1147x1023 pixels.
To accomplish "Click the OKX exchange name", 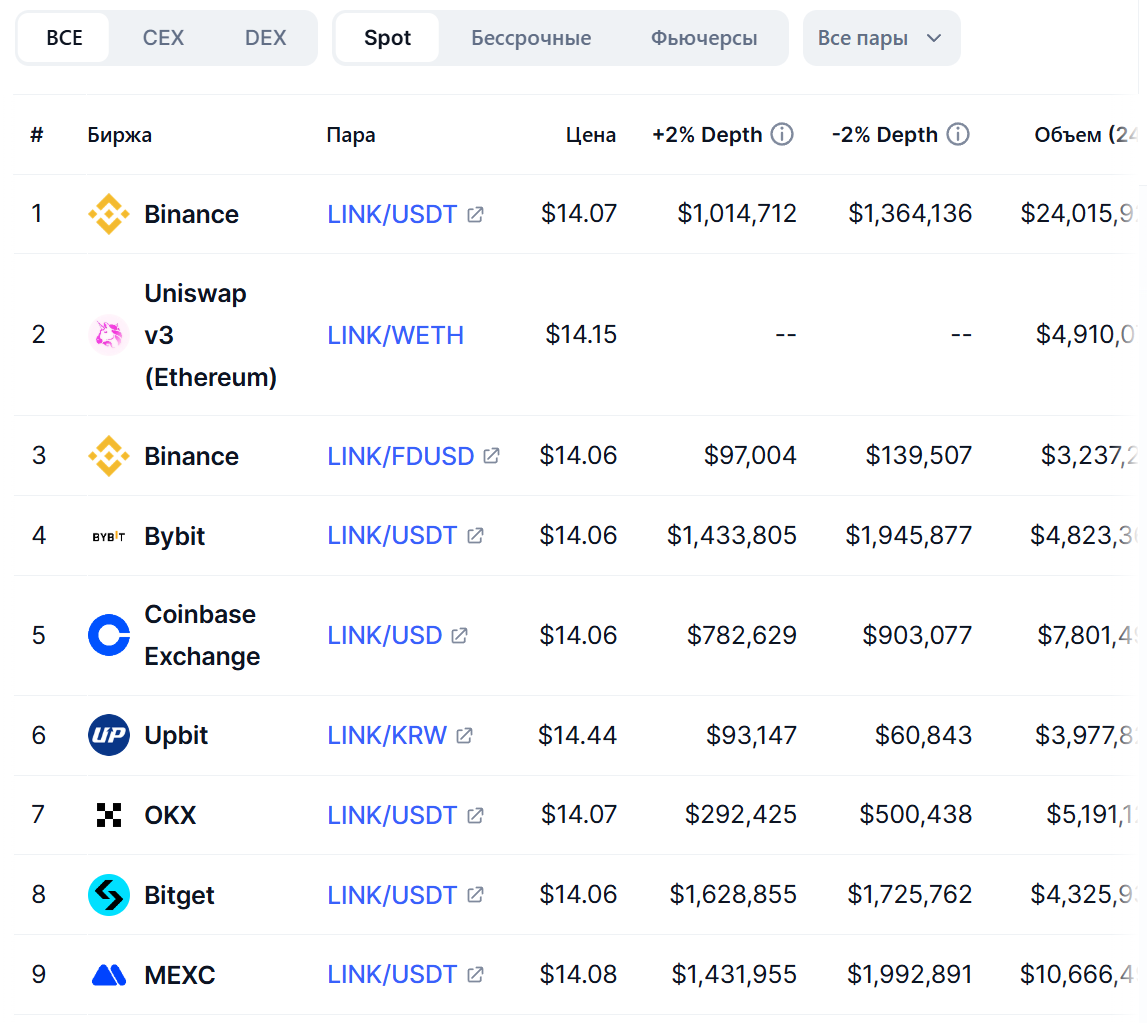I will click(x=170, y=814).
